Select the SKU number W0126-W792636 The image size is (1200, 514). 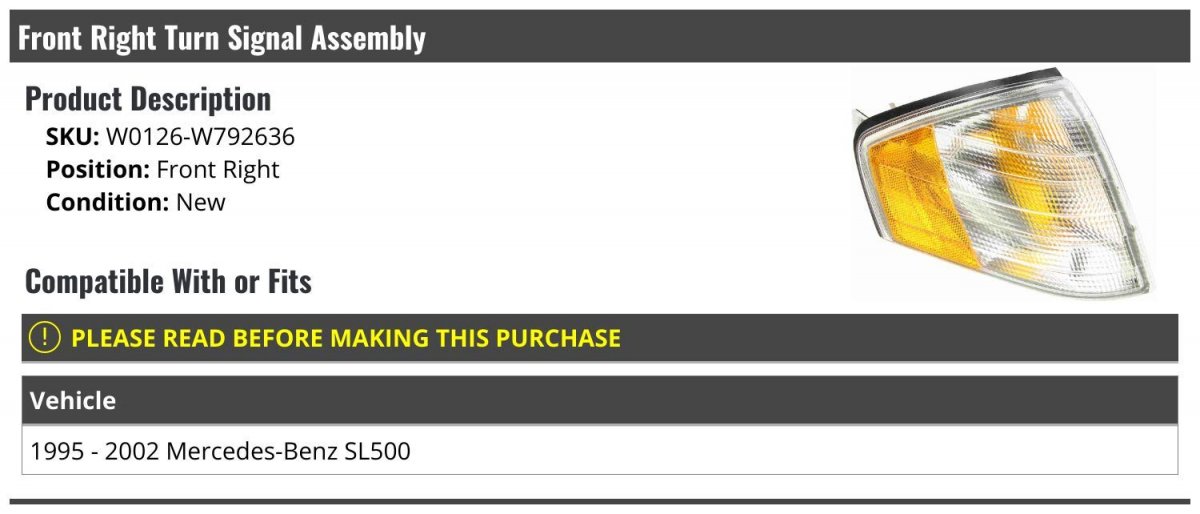pyautogui.click(x=200, y=137)
